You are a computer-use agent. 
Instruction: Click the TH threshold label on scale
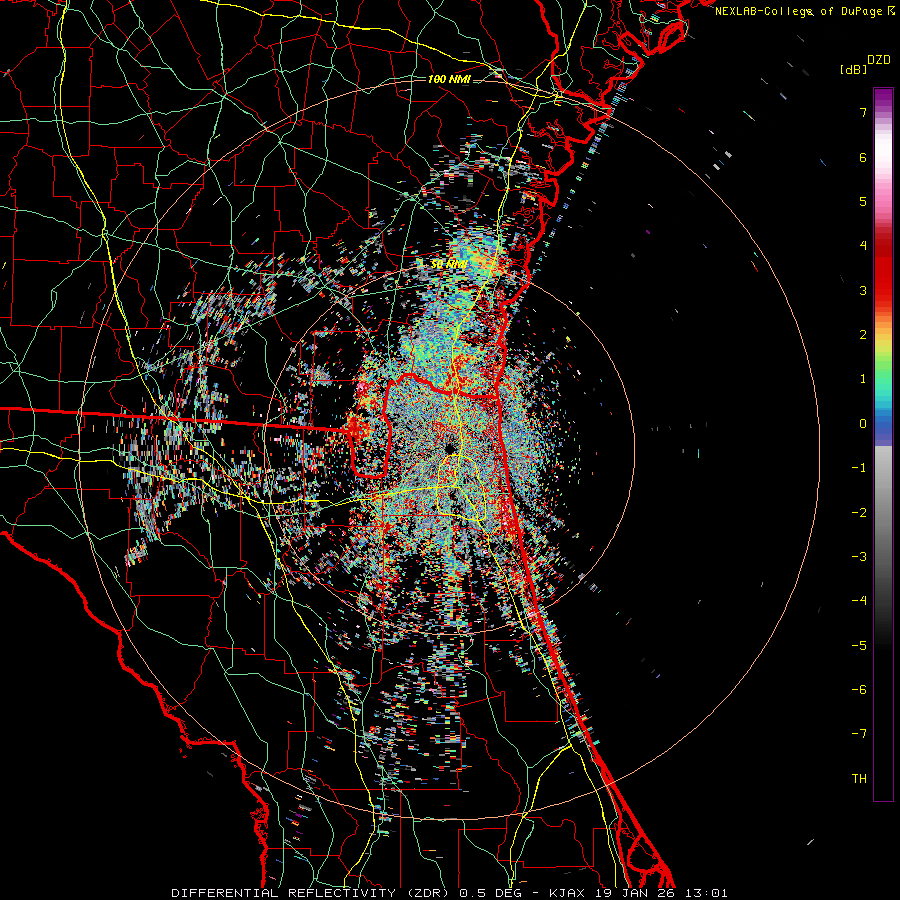[x=859, y=778]
